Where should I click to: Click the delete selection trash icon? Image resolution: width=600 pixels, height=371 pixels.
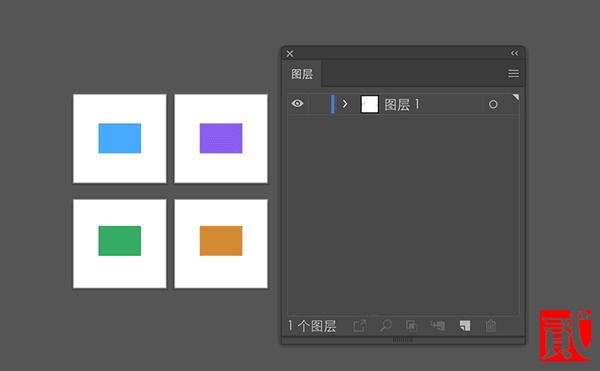491,326
